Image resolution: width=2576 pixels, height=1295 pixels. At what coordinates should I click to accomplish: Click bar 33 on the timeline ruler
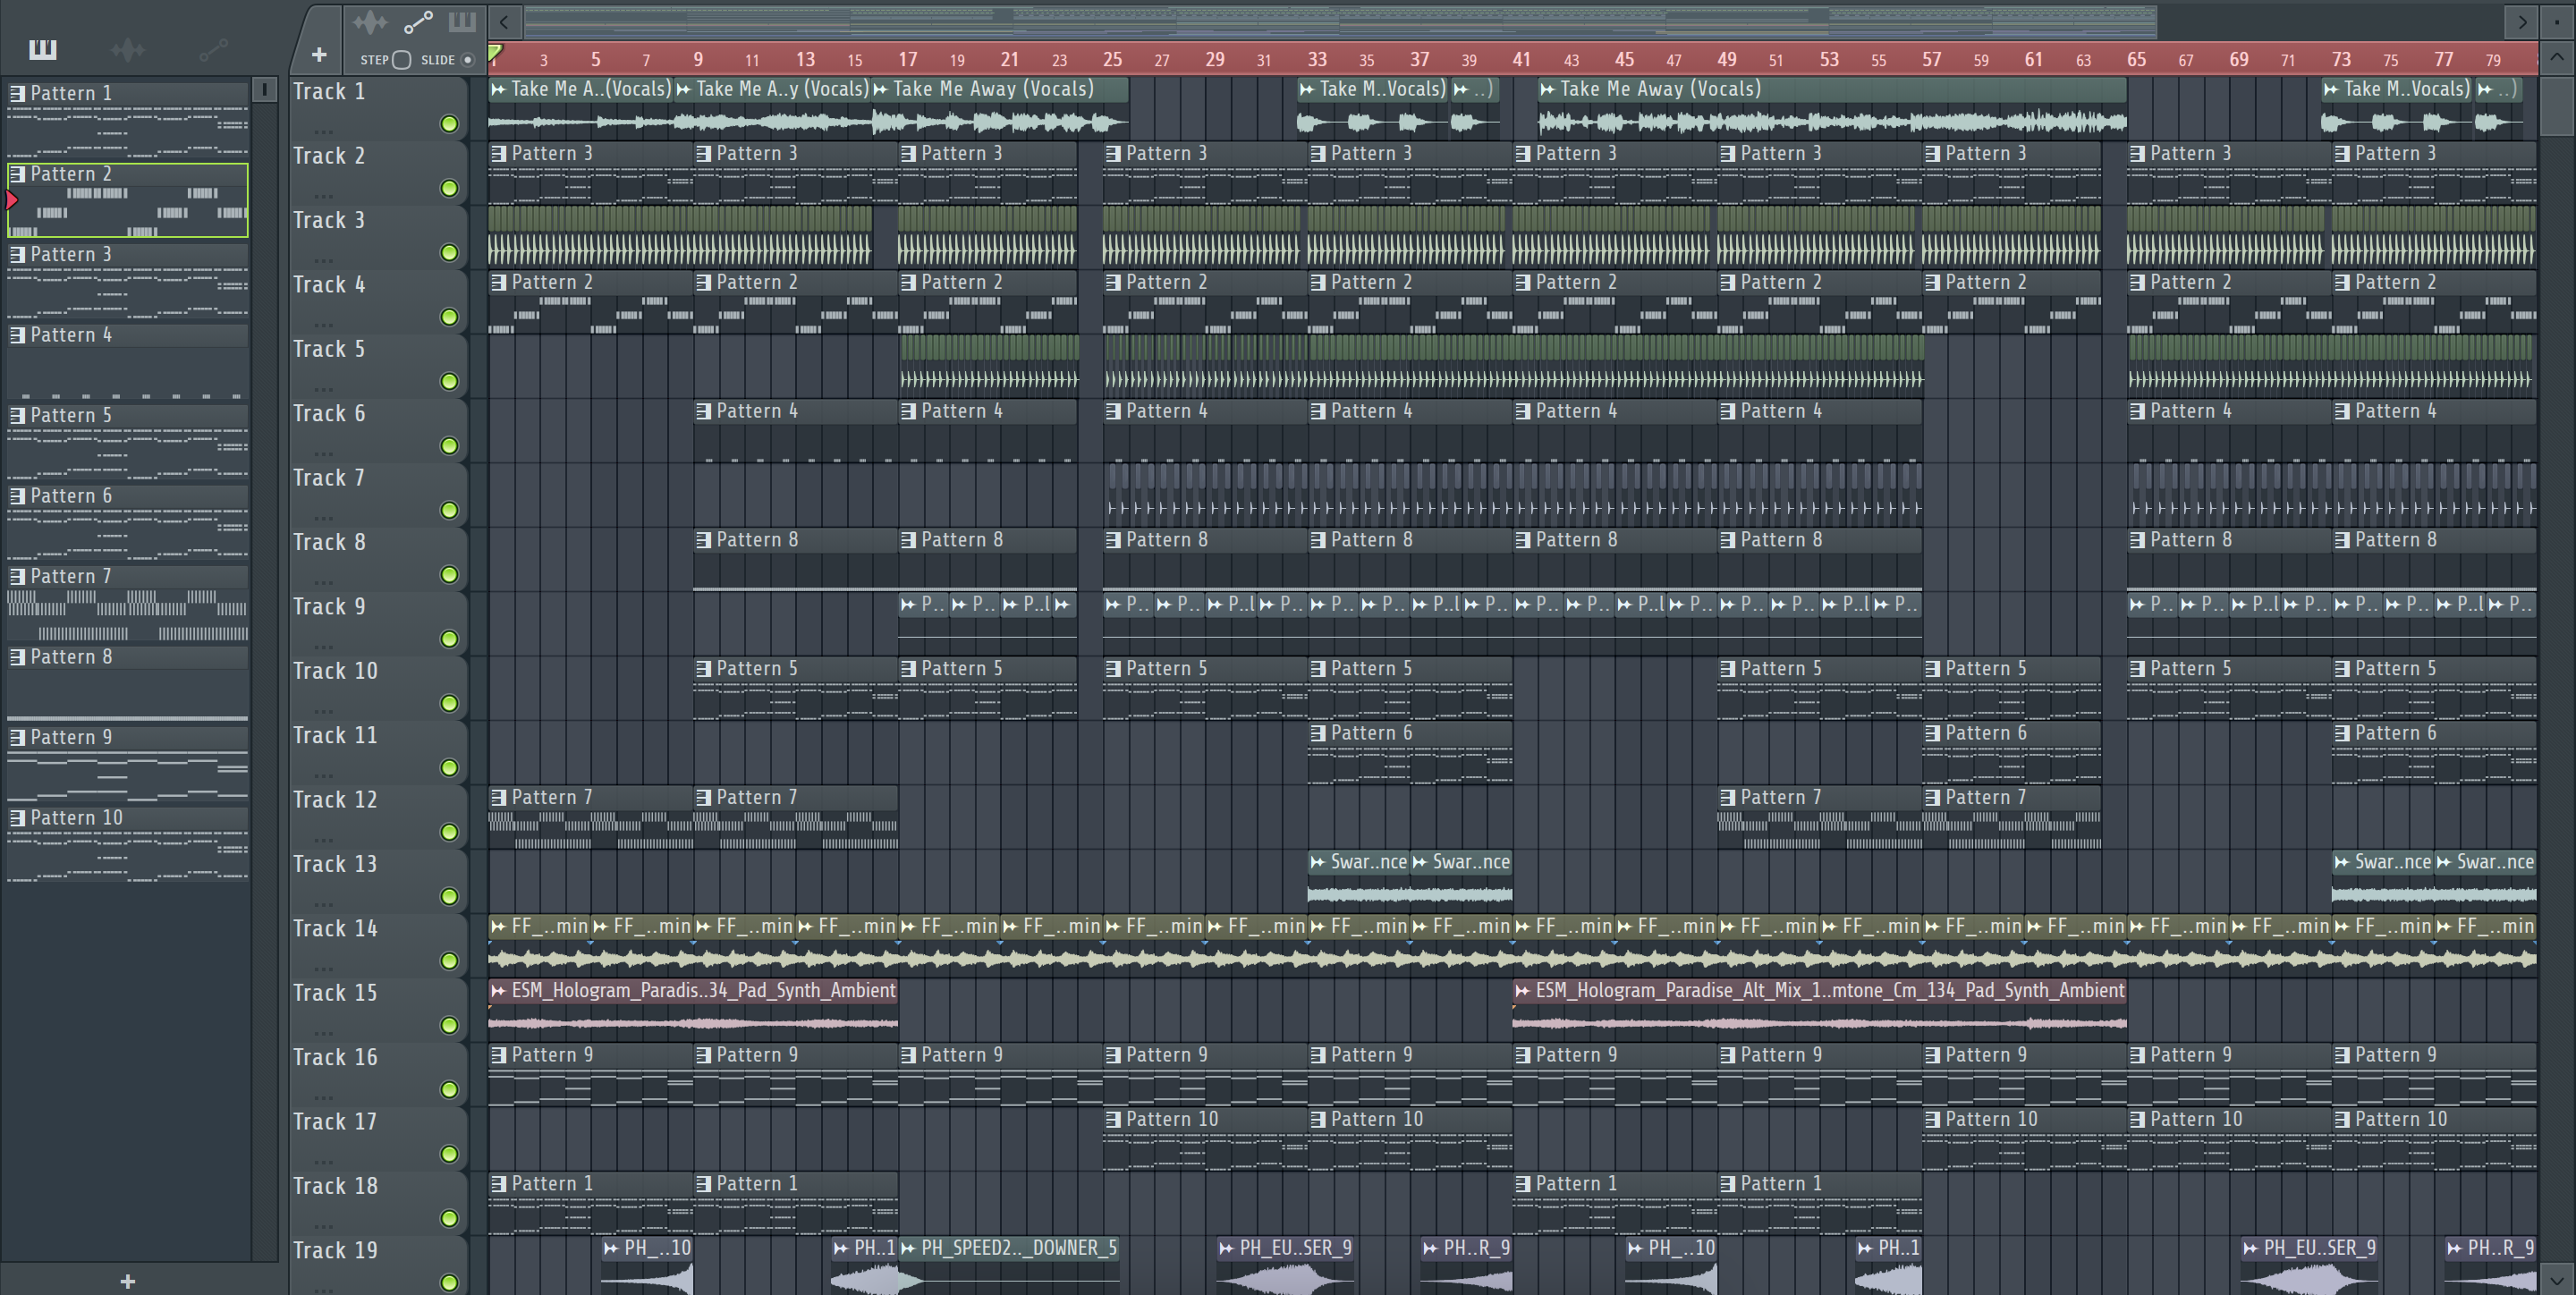[x=1317, y=59]
